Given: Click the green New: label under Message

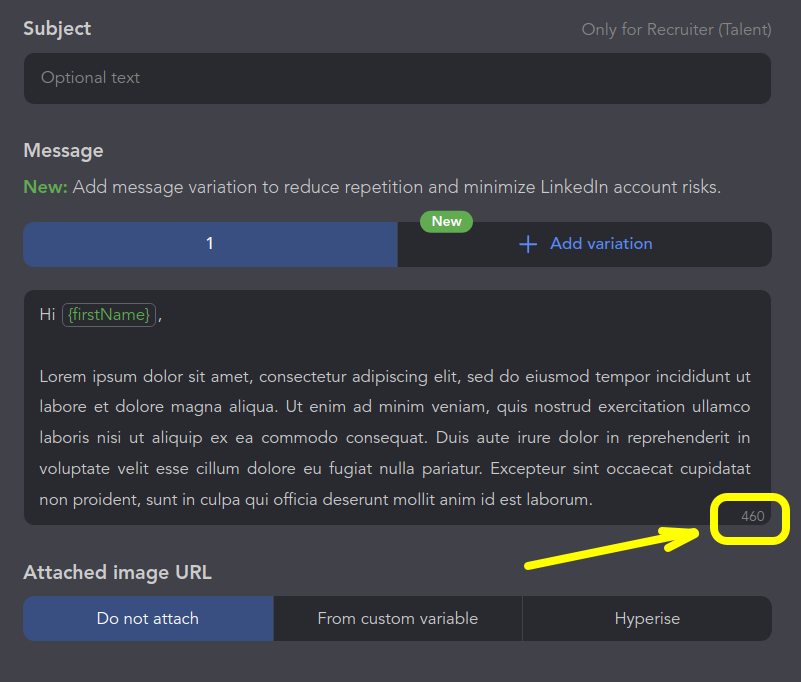Looking at the screenshot, I should 45,187.
